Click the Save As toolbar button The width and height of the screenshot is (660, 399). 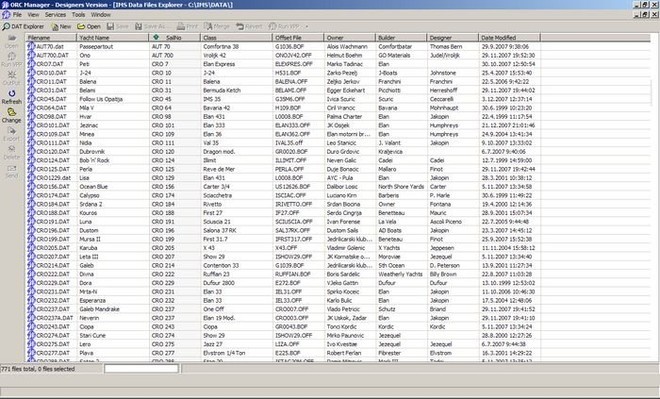[x=150, y=27]
